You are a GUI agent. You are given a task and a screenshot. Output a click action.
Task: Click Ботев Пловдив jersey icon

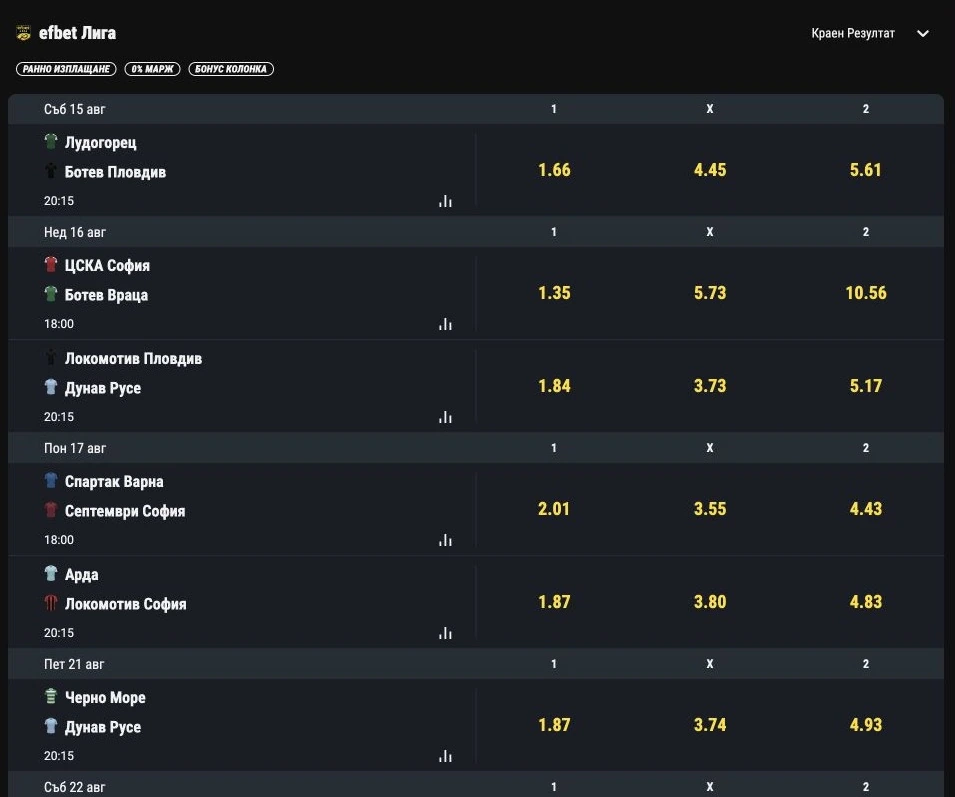(x=51, y=171)
